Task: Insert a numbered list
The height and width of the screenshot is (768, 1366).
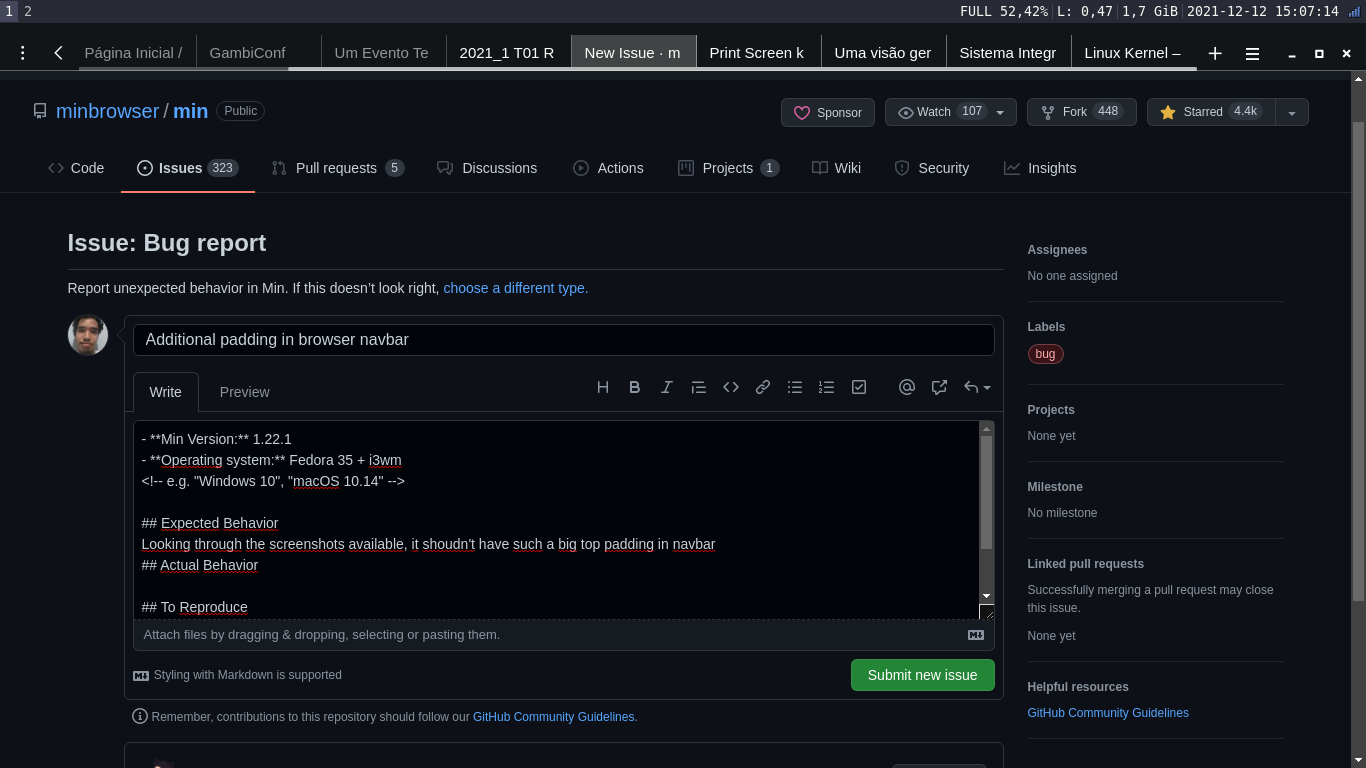Action: pyautogui.click(x=827, y=387)
